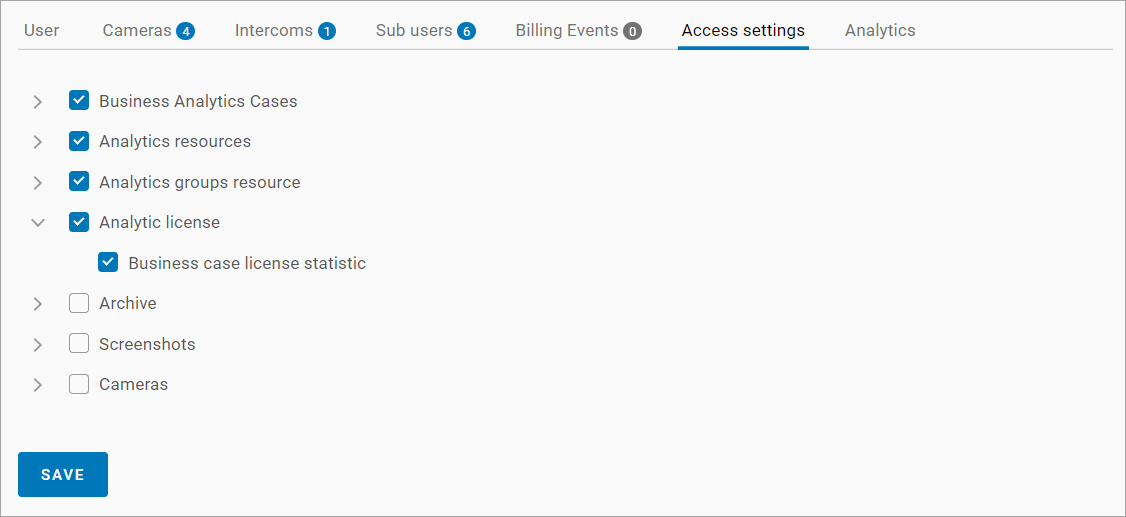This screenshot has height=517, width=1126.
Task: Enable the Archive checkbox
Action: point(79,303)
